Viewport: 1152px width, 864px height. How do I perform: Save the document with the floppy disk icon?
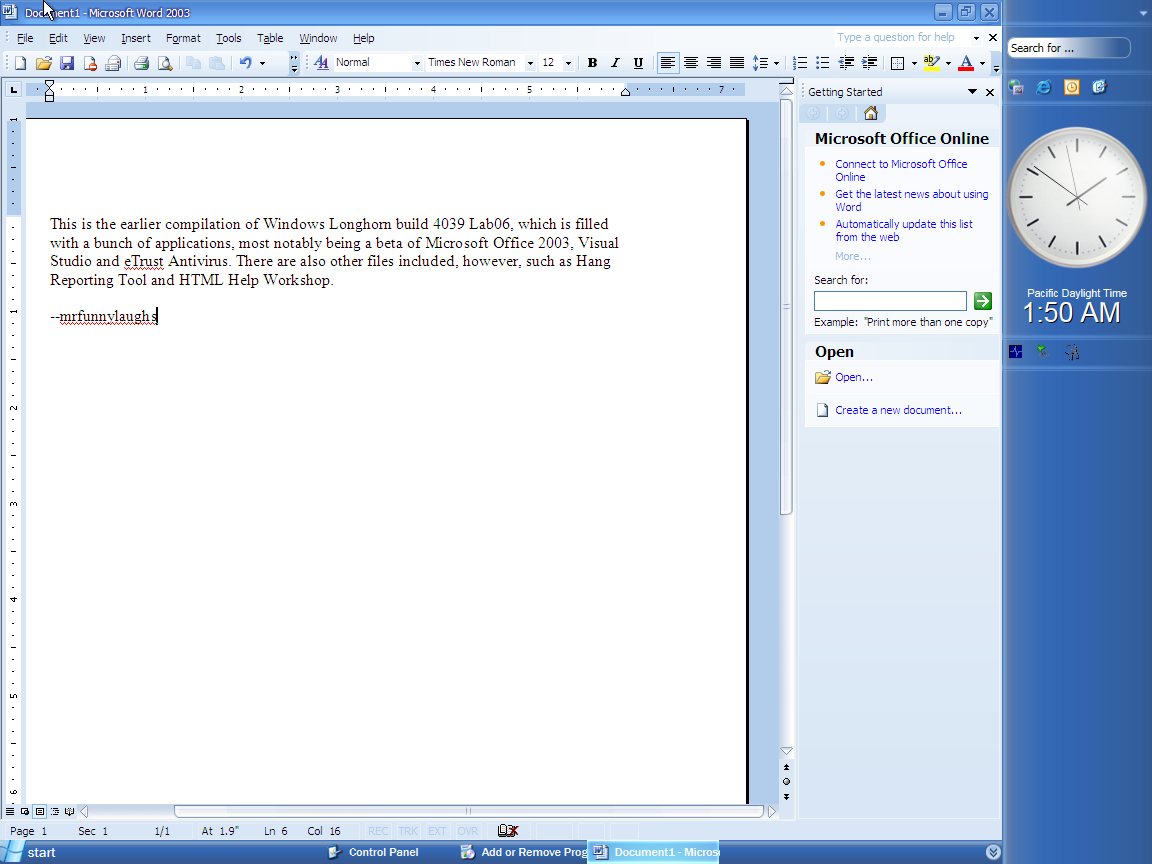pyautogui.click(x=67, y=63)
